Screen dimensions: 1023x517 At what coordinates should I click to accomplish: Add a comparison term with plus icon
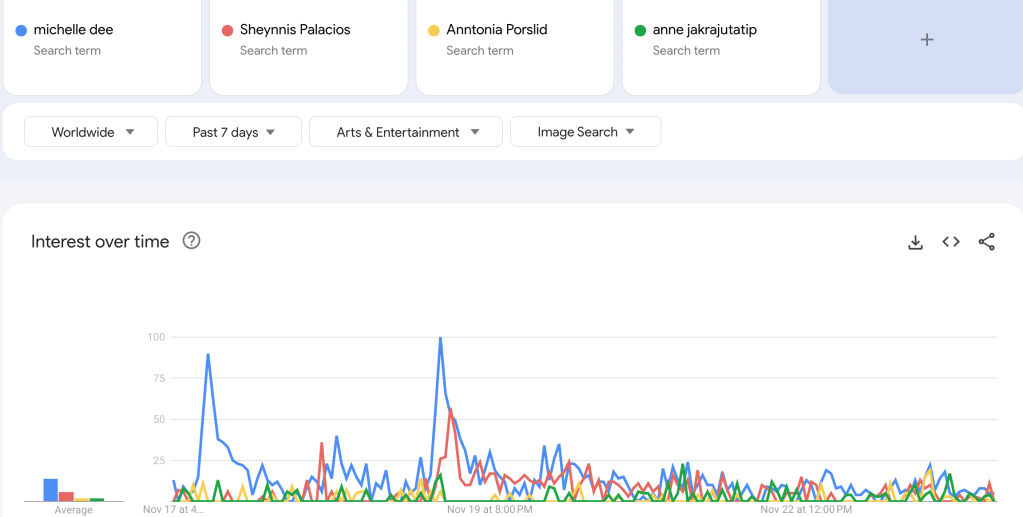click(x=926, y=40)
